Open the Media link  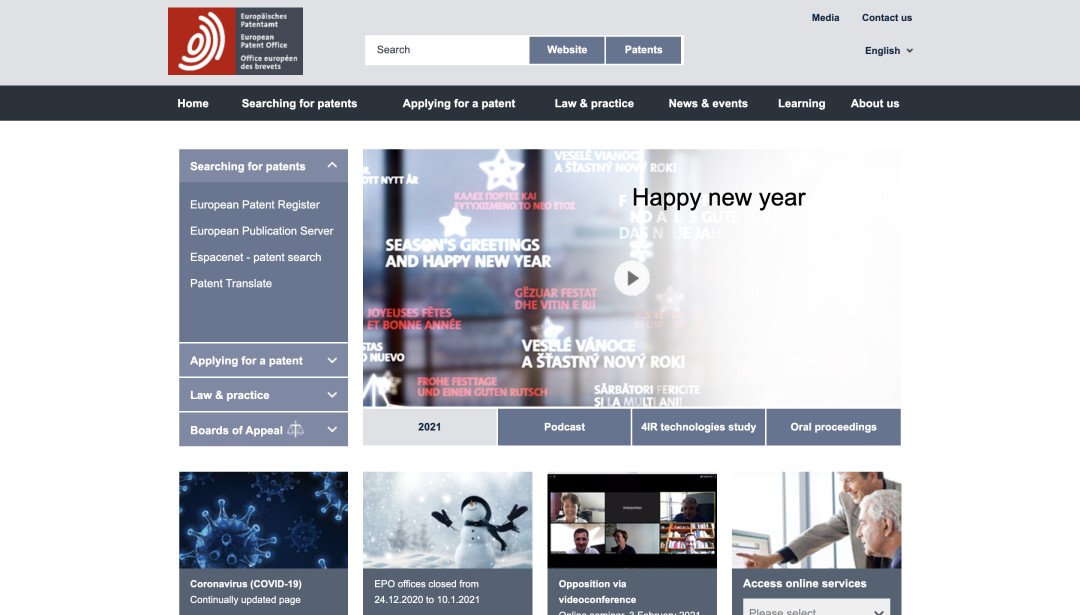coord(825,18)
